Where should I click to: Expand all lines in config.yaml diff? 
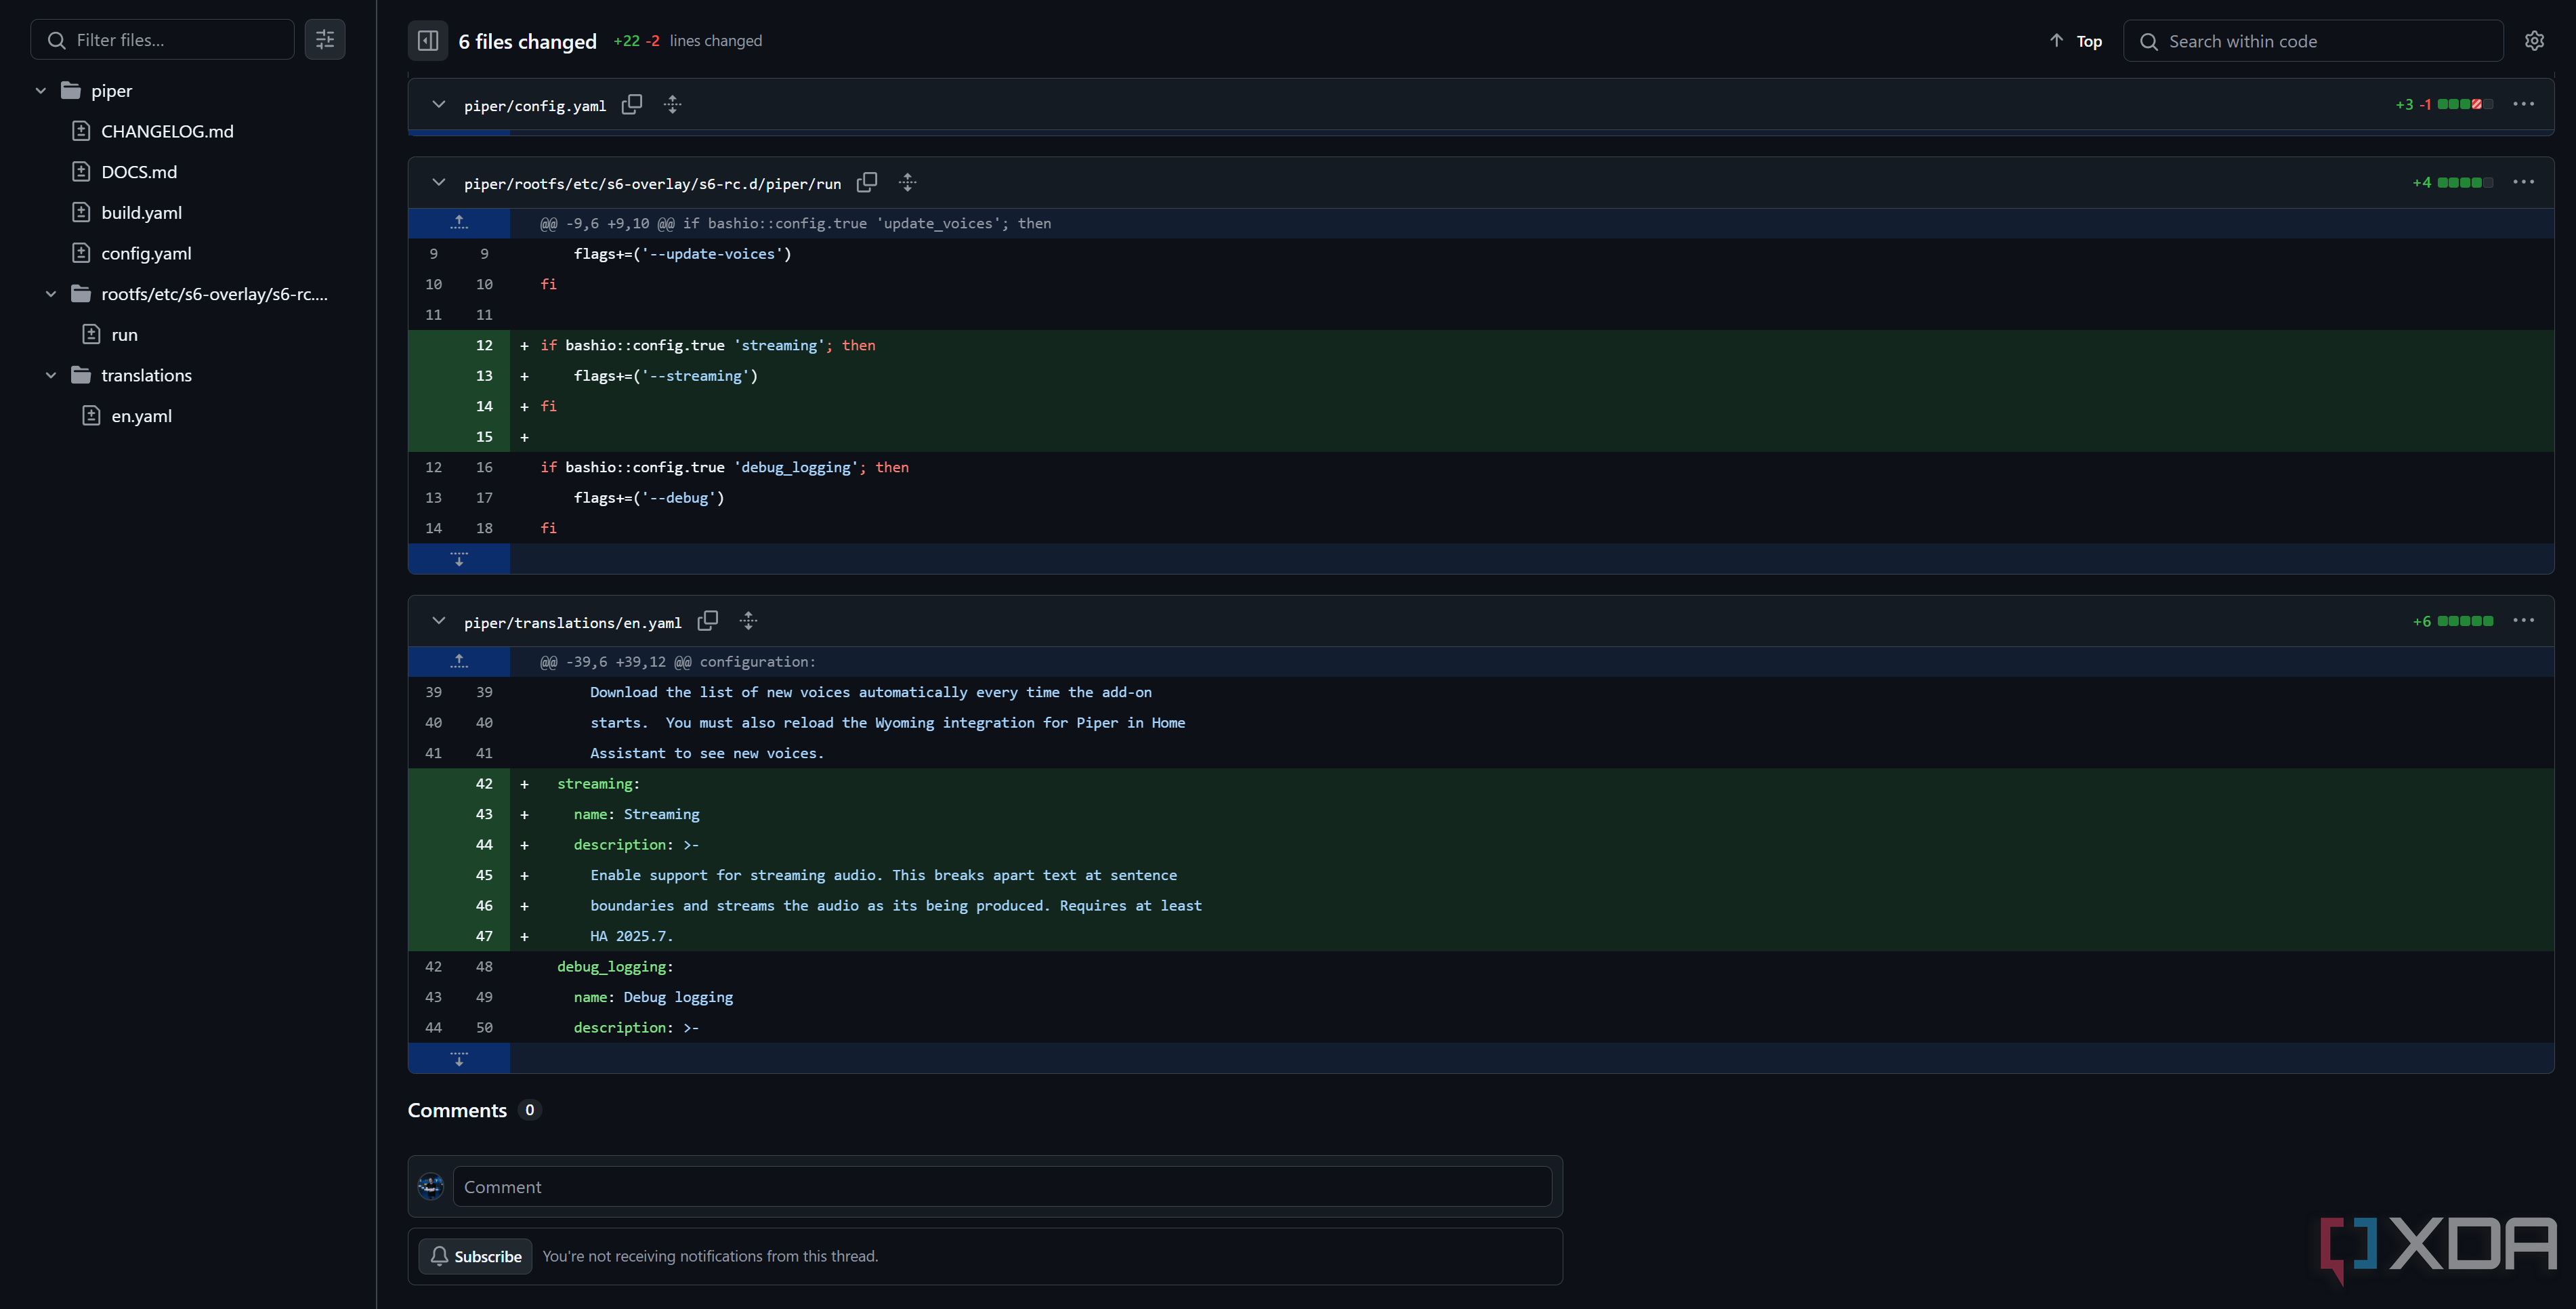673,104
